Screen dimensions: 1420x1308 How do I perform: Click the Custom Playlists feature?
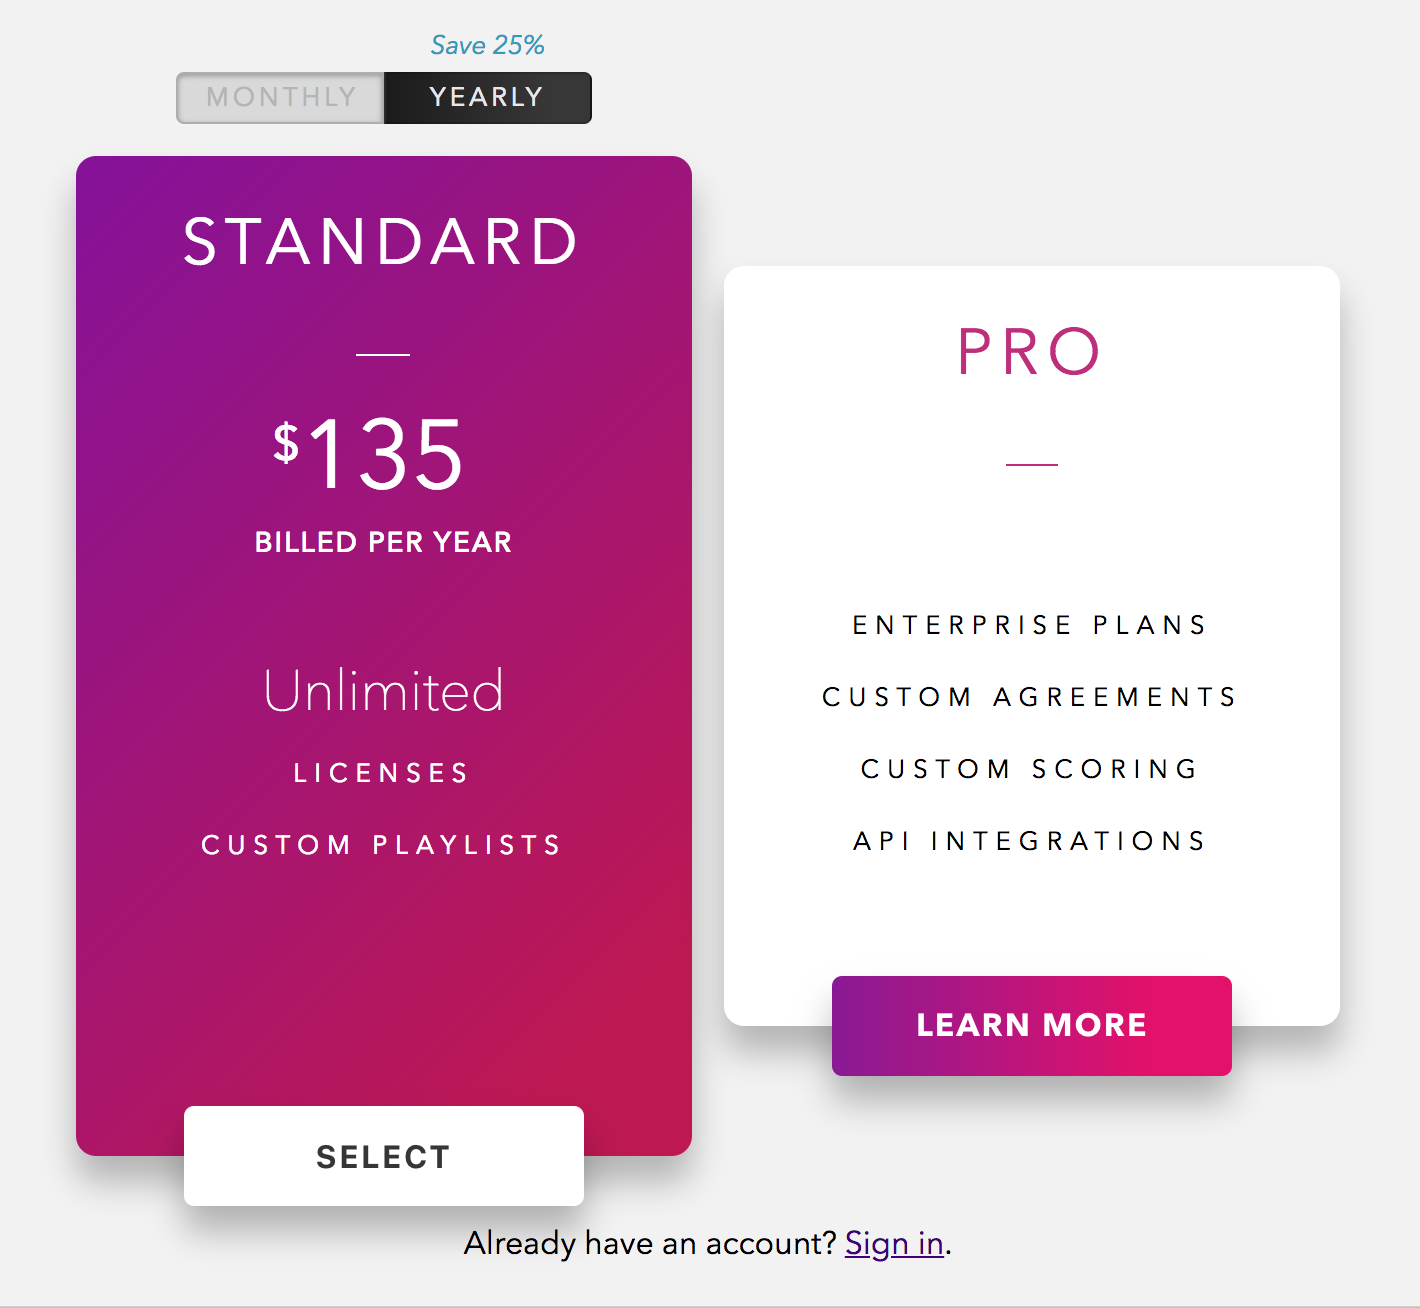tap(382, 845)
